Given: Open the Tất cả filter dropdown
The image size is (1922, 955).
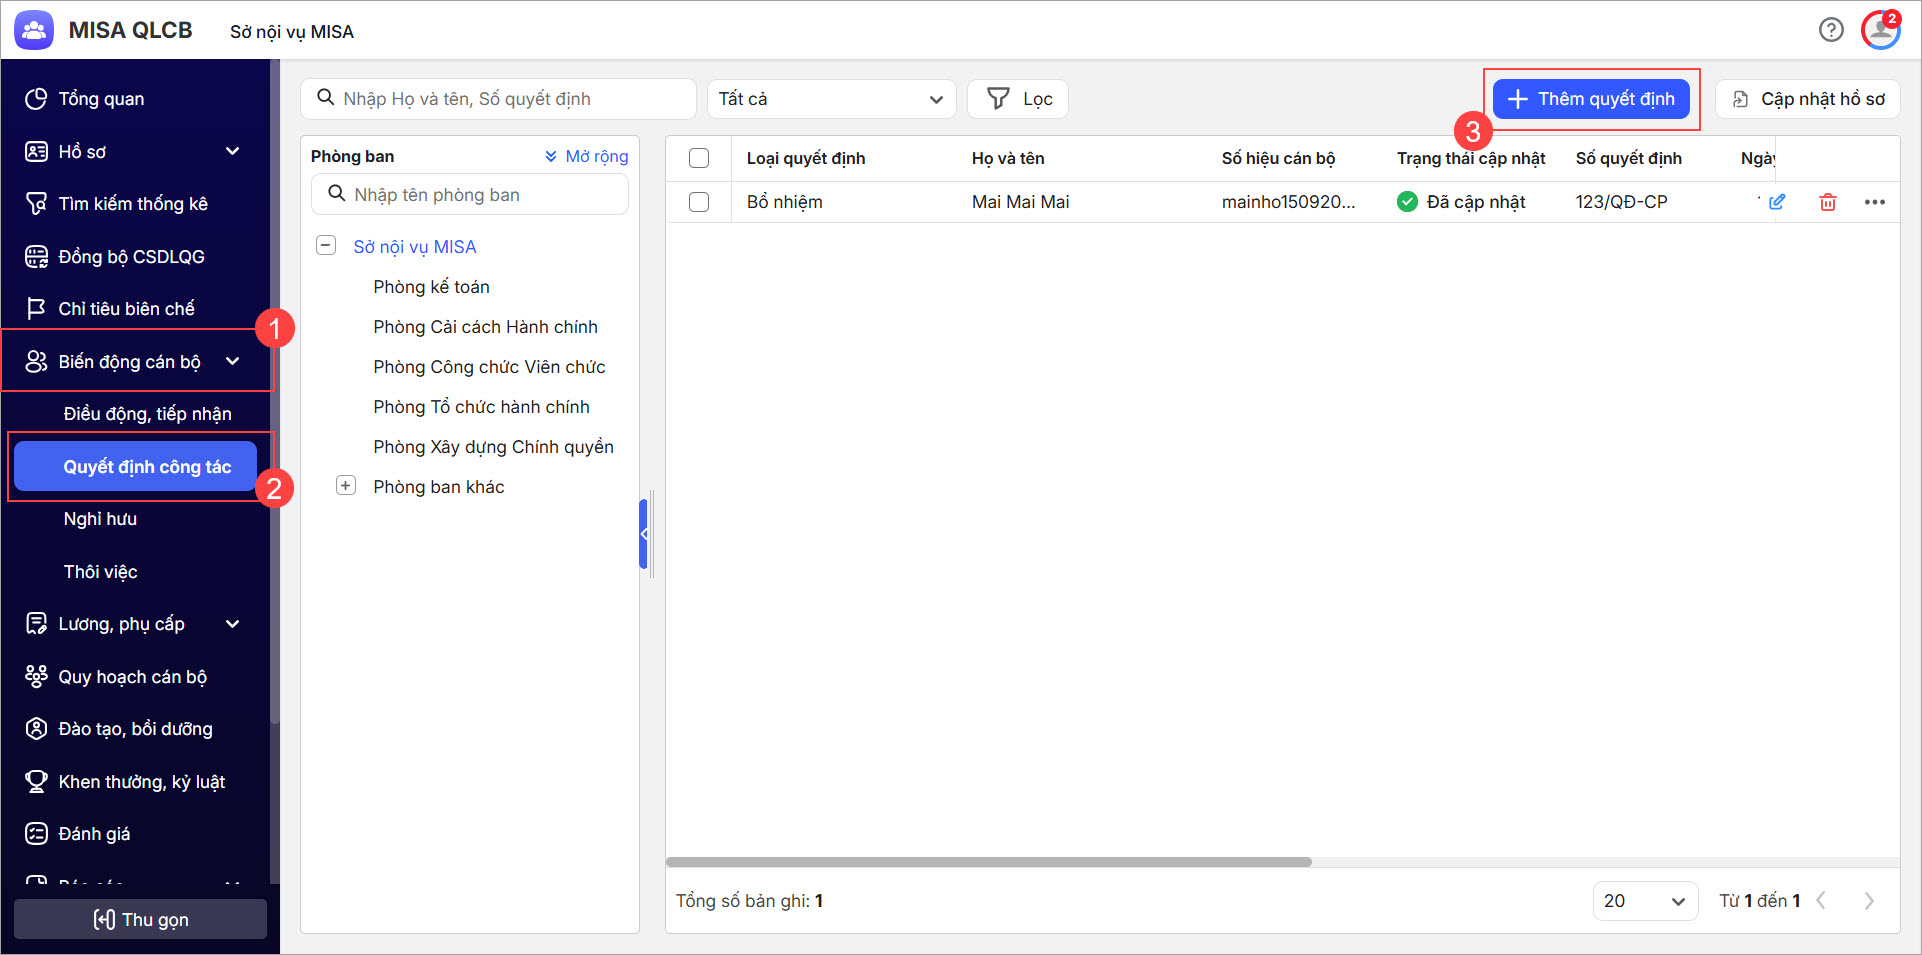Looking at the screenshot, I should [831, 99].
